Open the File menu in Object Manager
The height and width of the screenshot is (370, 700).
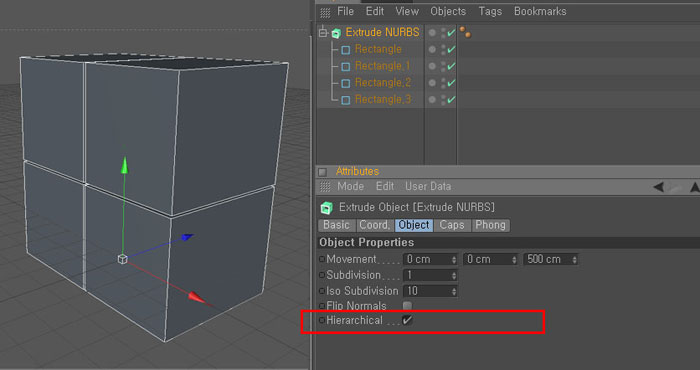[x=345, y=11]
